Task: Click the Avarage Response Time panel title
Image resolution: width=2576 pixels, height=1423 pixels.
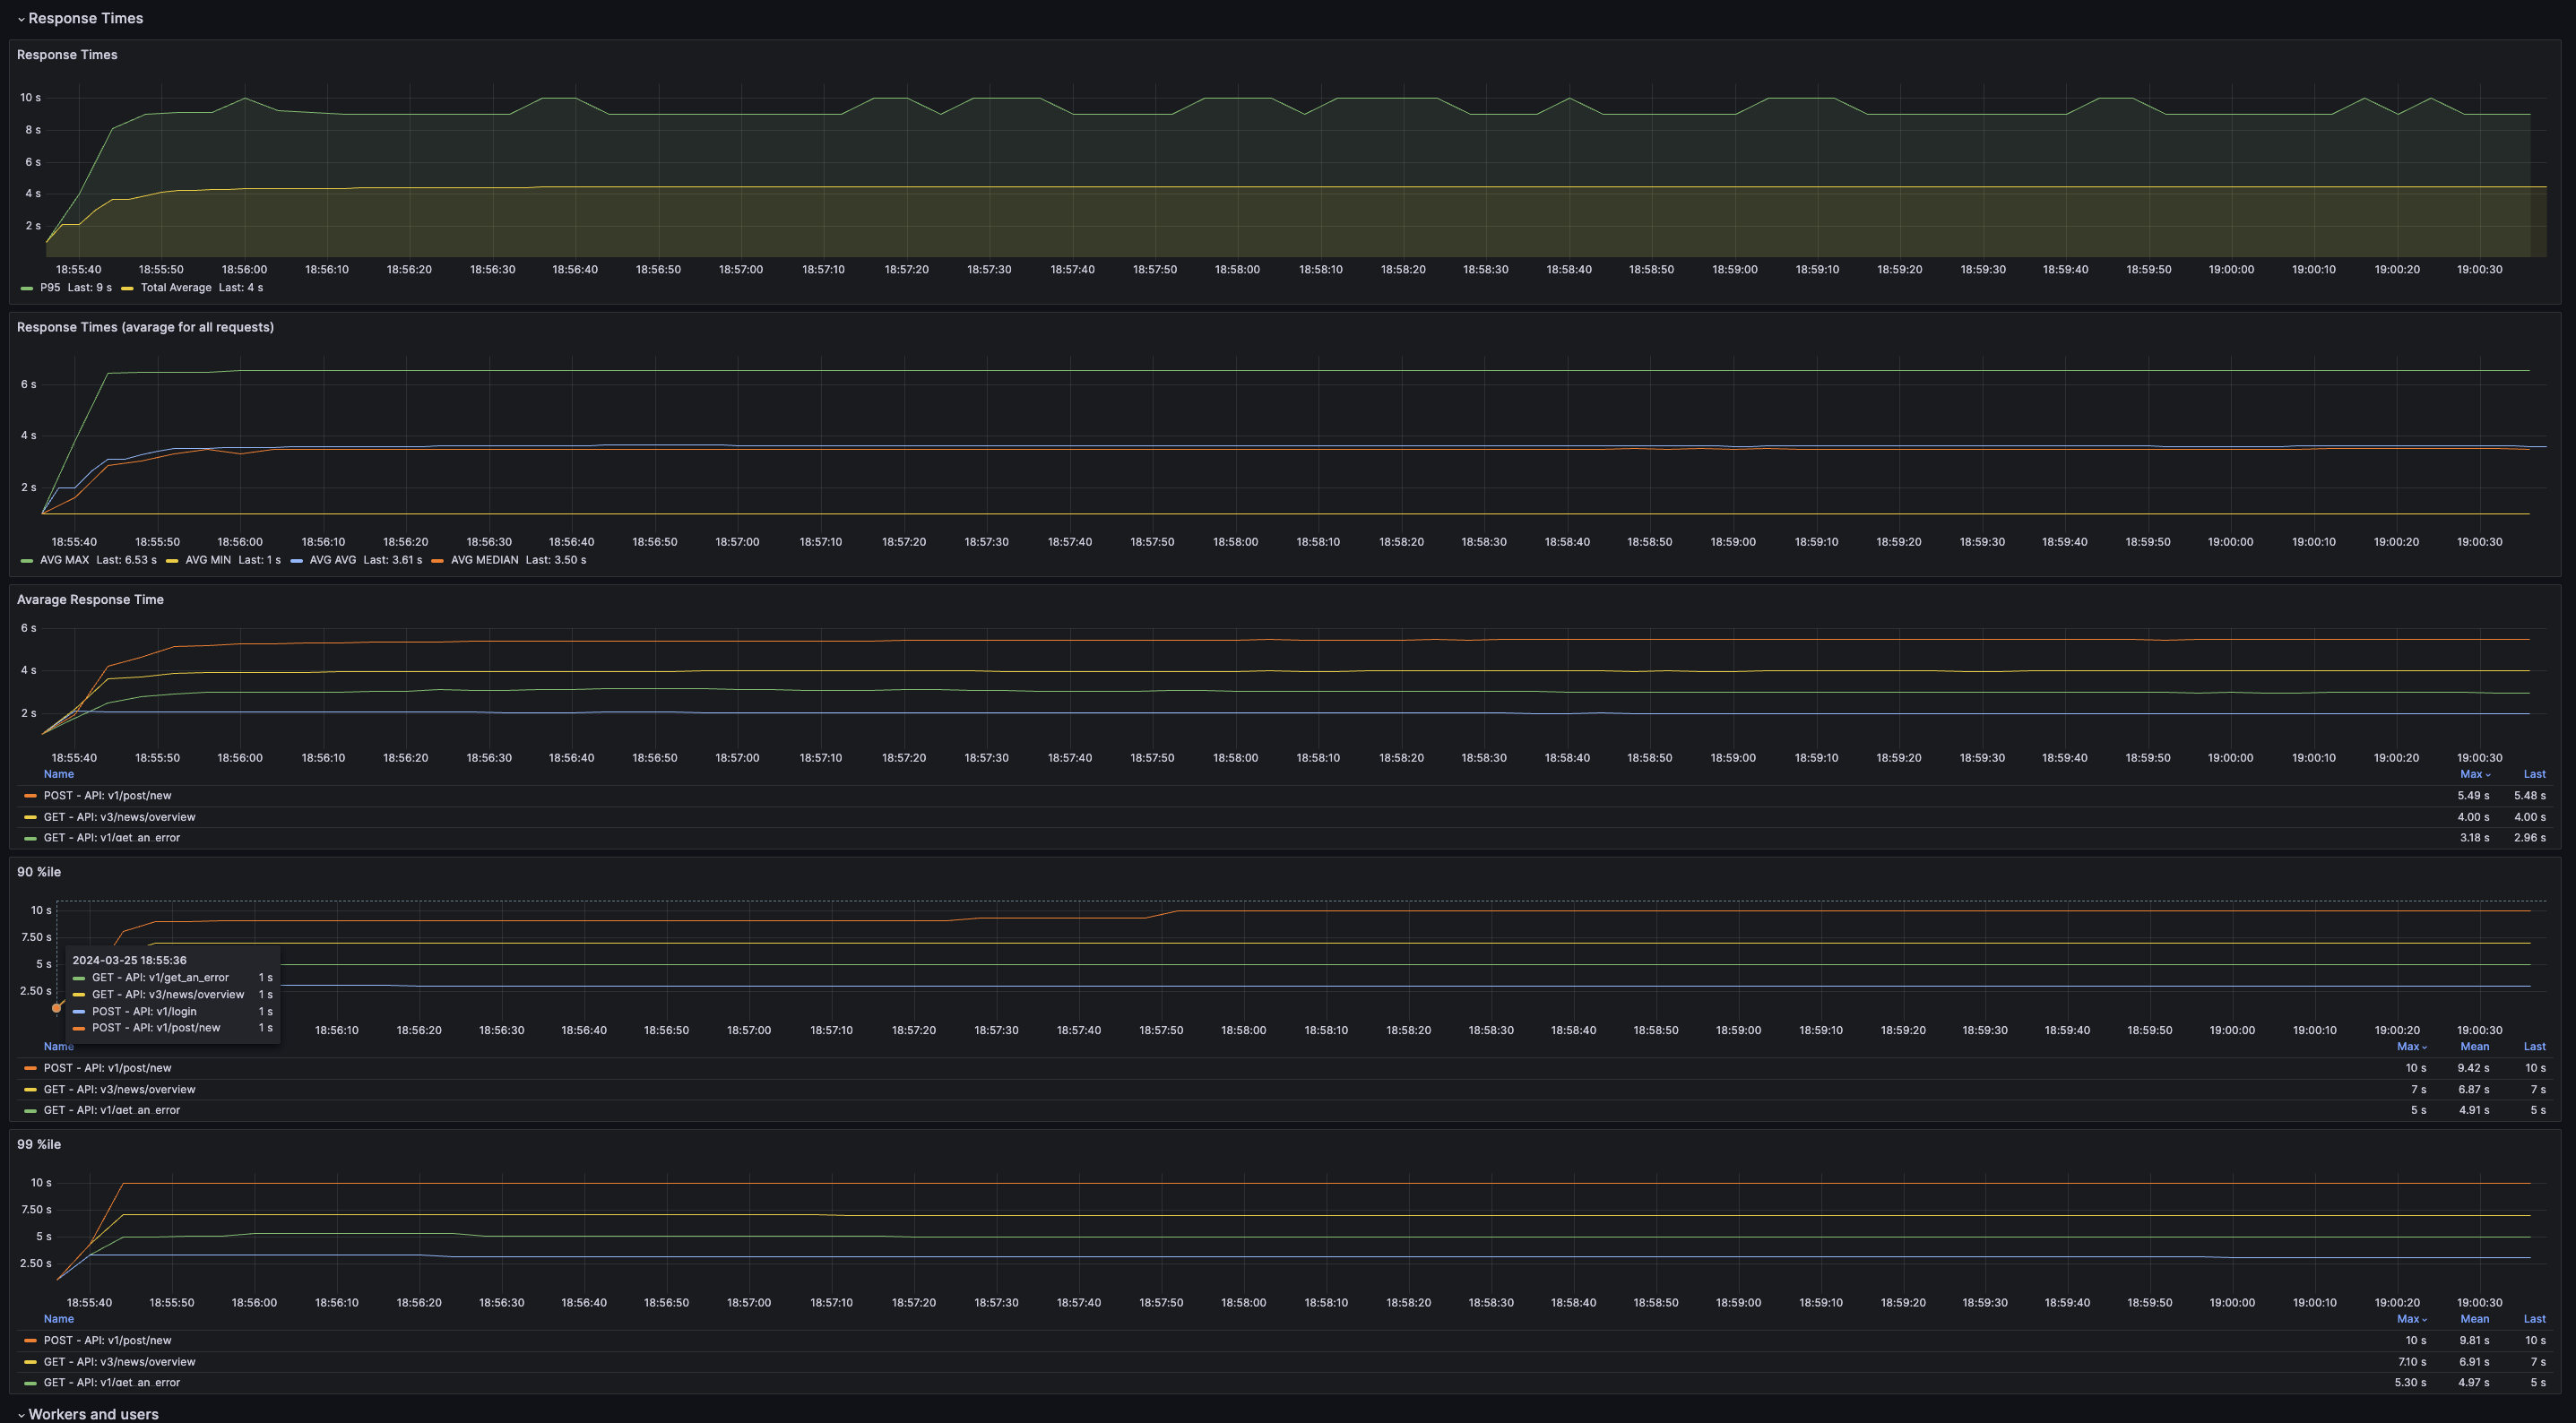Action: click(90, 599)
